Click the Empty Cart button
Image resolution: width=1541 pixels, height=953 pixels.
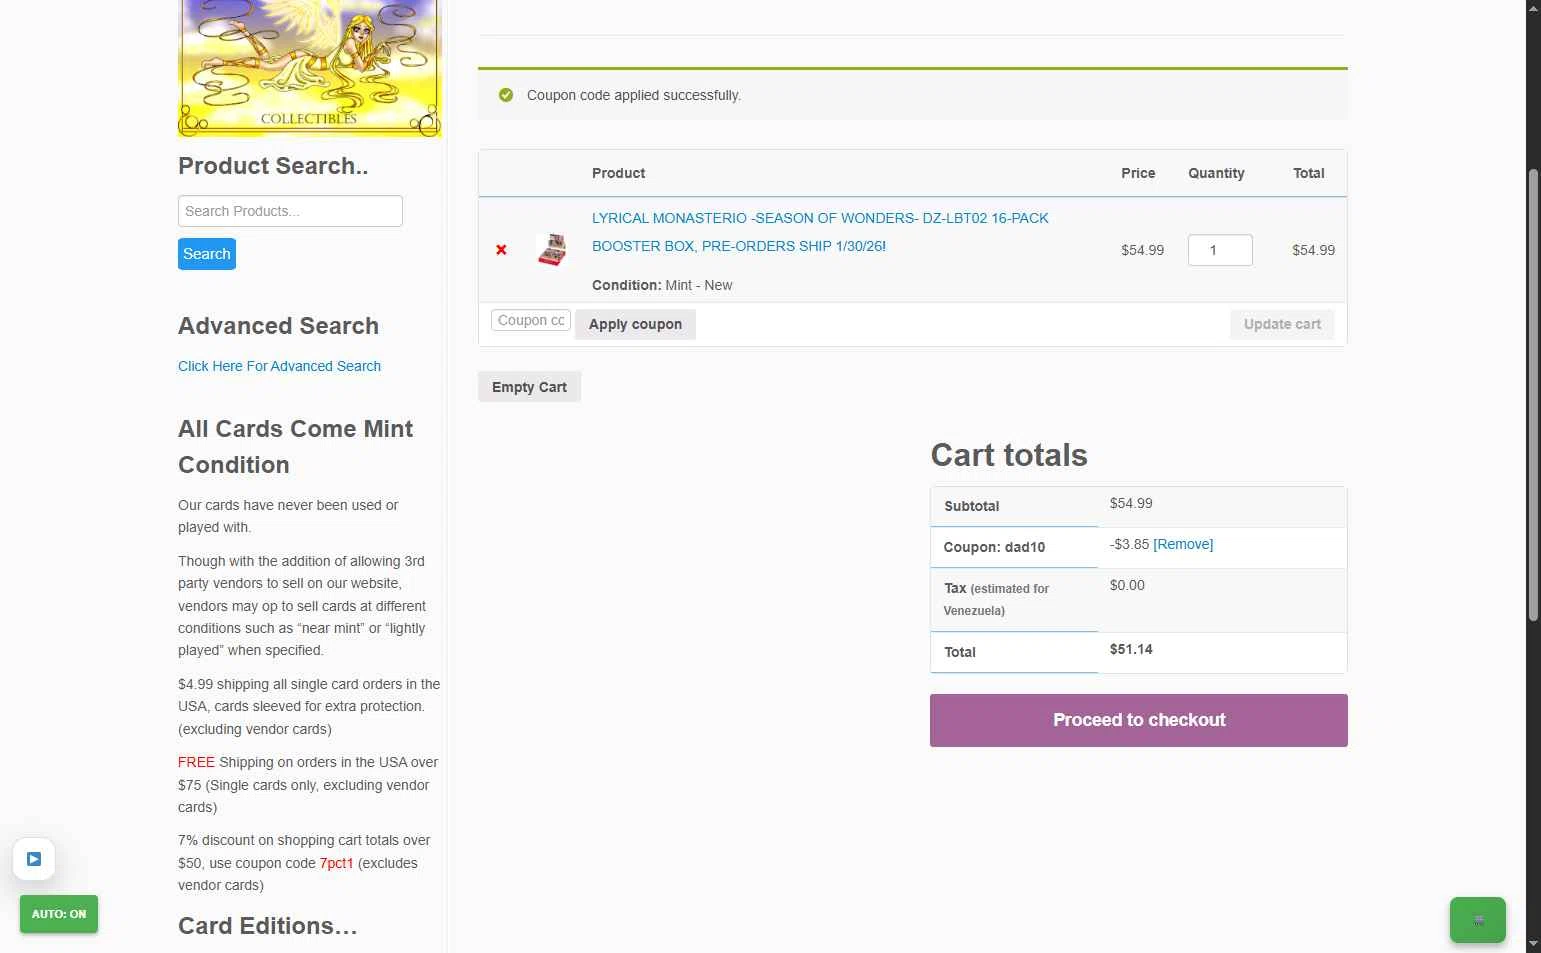[x=529, y=387]
